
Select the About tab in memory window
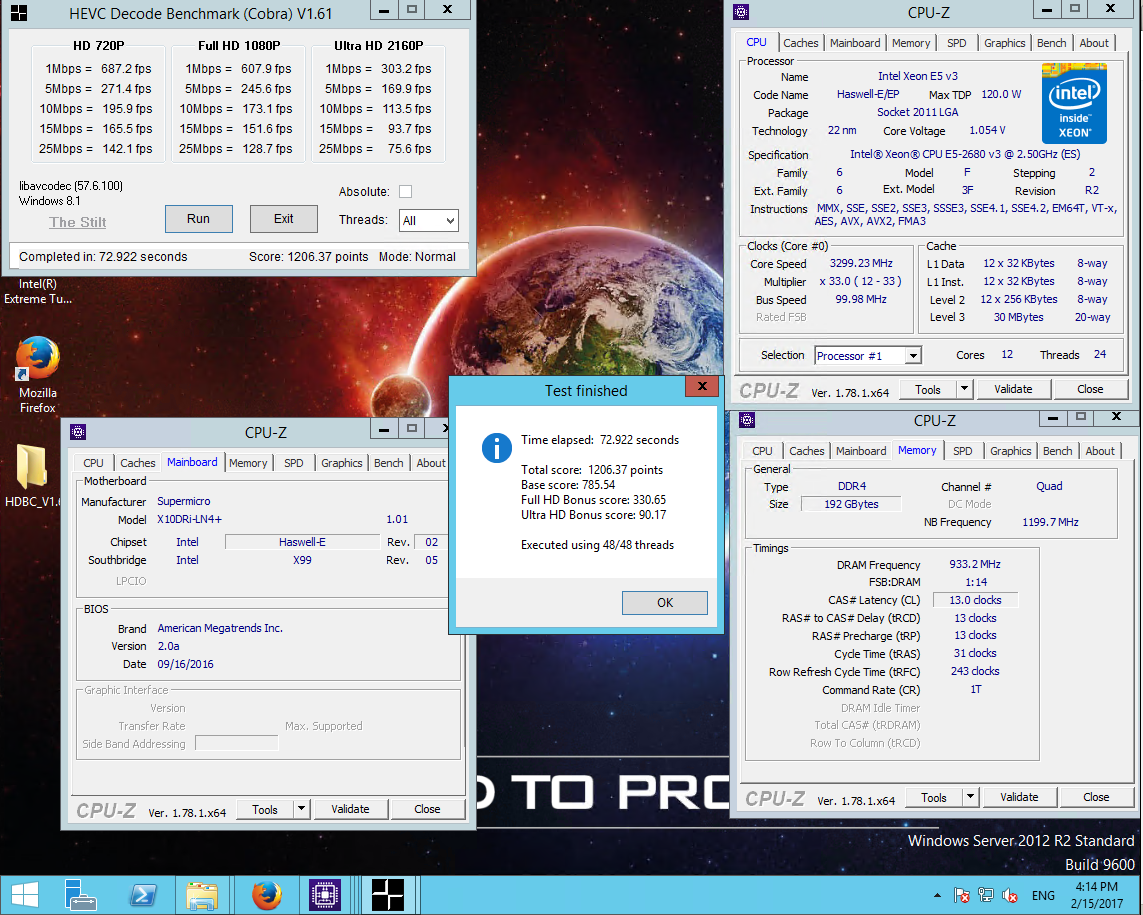coord(1099,451)
